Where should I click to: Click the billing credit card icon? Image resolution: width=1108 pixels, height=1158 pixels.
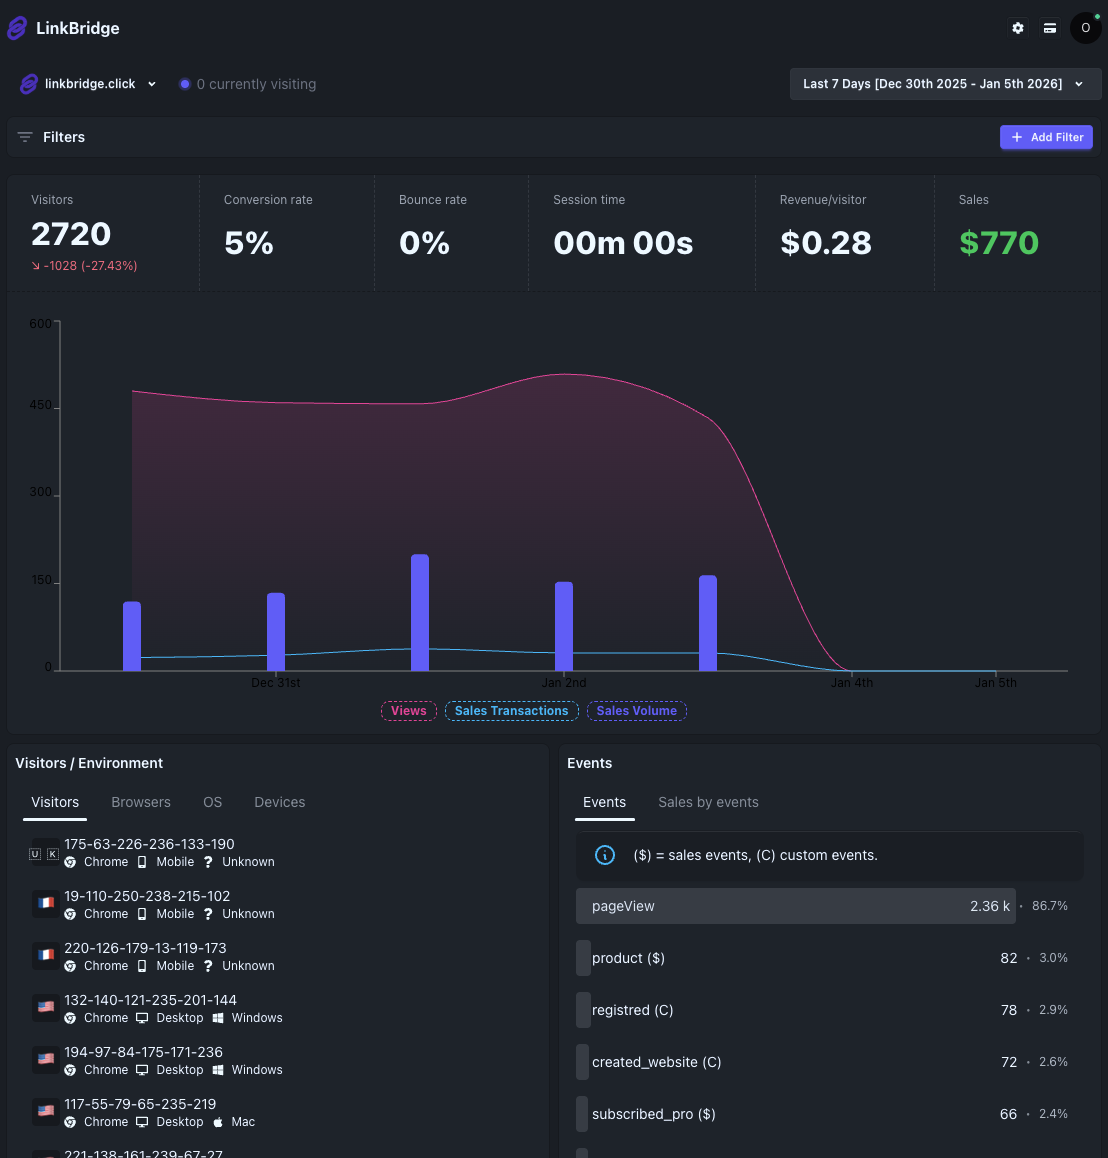(x=1049, y=28)
